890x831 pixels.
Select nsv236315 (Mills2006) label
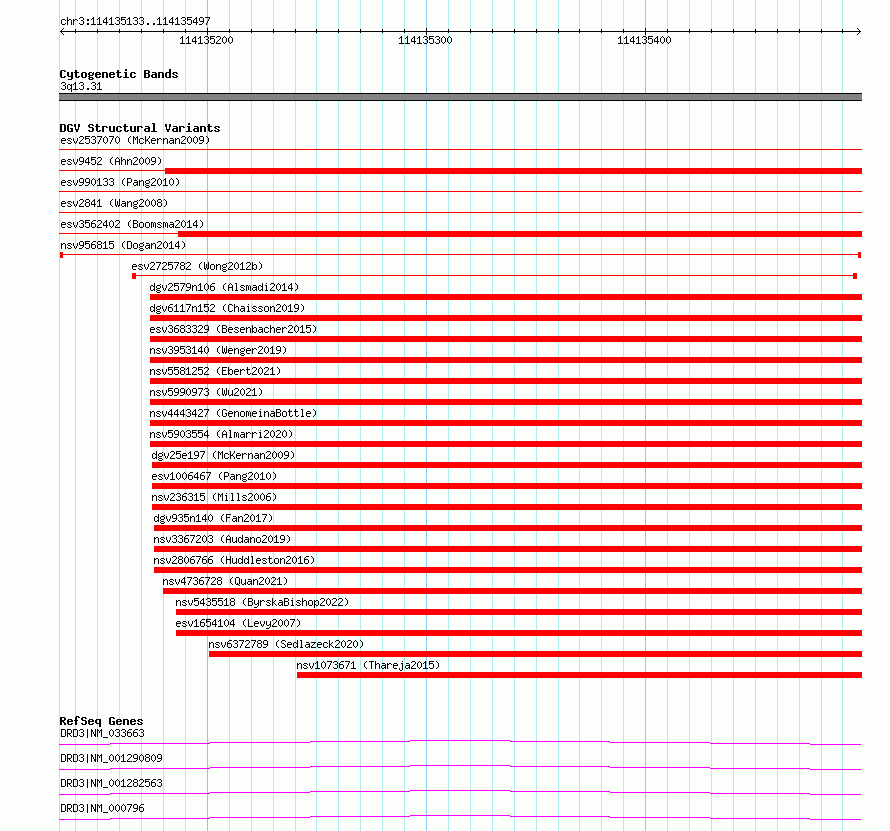coord(214,497)
